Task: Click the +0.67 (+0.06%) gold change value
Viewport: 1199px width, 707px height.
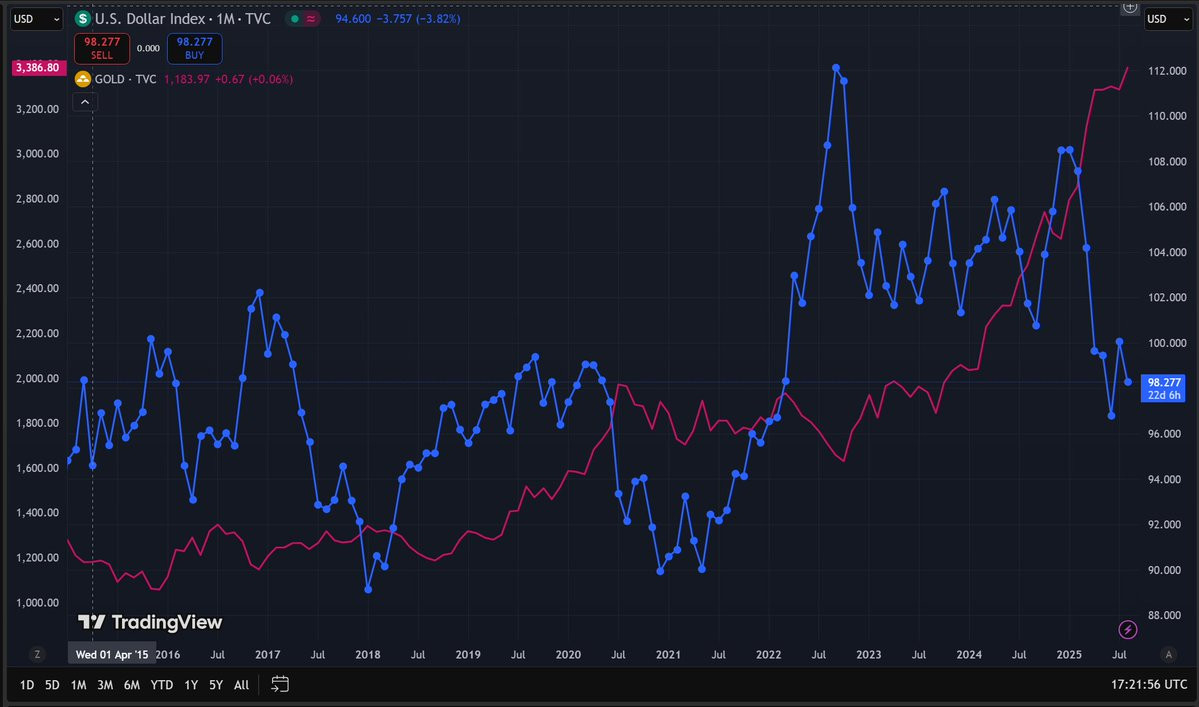Action: point(253,79)
